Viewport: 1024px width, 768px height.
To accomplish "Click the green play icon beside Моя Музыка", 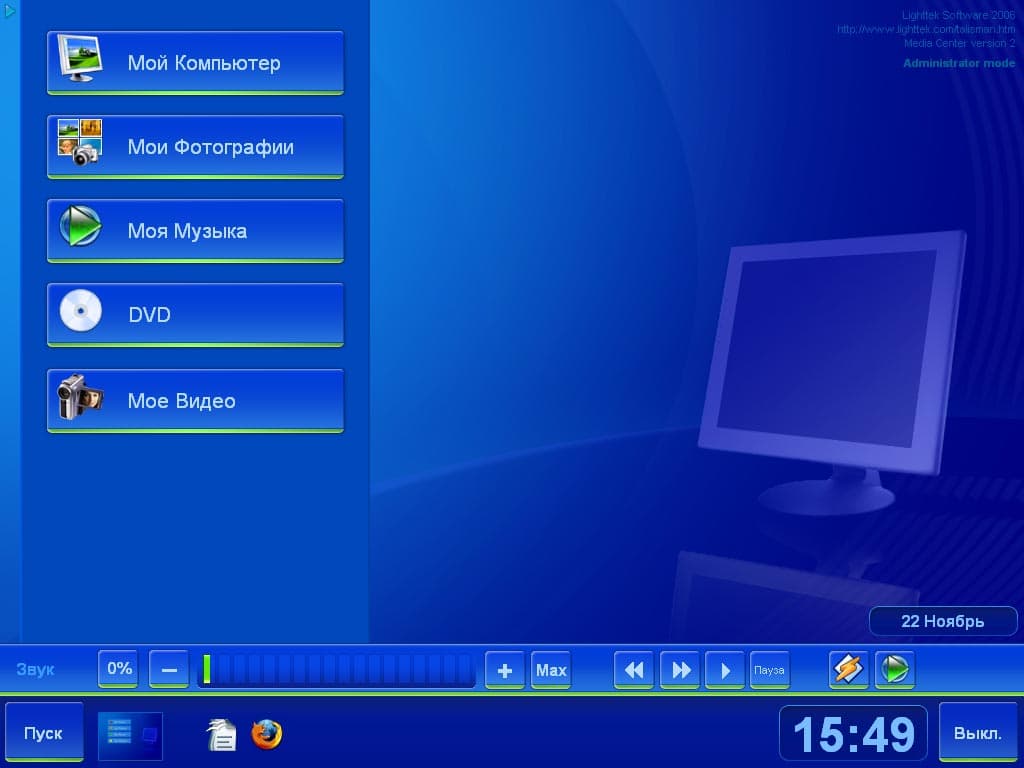I will 80,226.
